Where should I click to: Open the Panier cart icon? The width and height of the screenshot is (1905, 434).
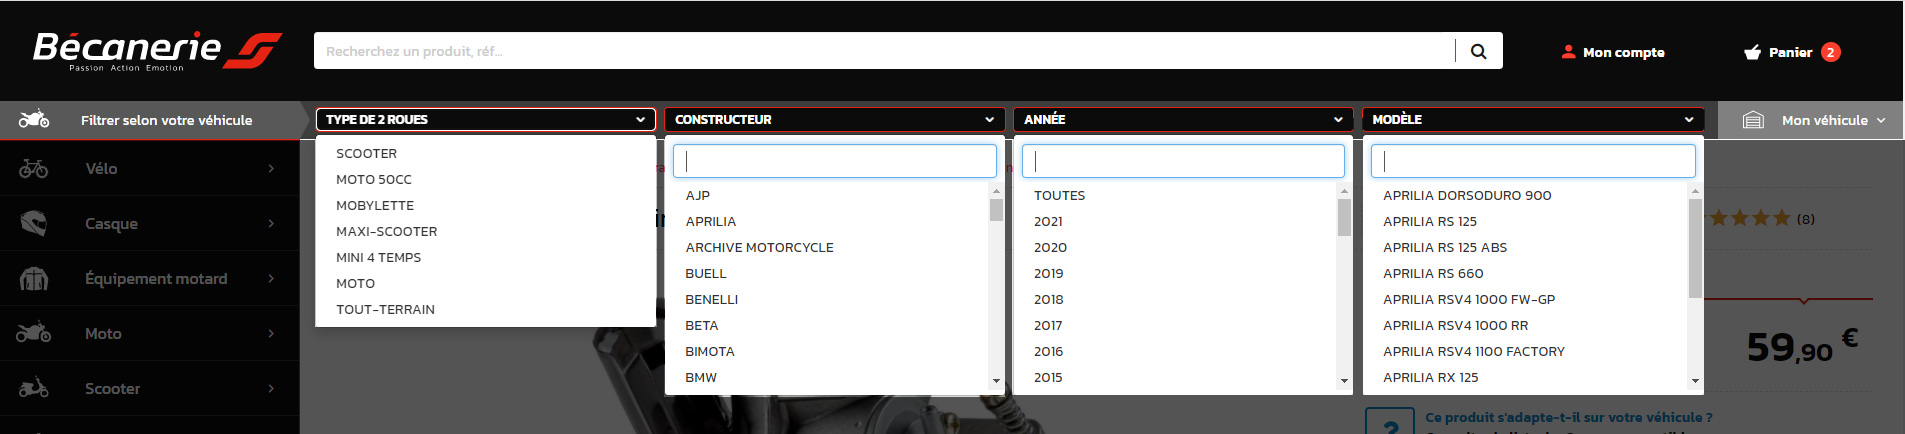1752,52
